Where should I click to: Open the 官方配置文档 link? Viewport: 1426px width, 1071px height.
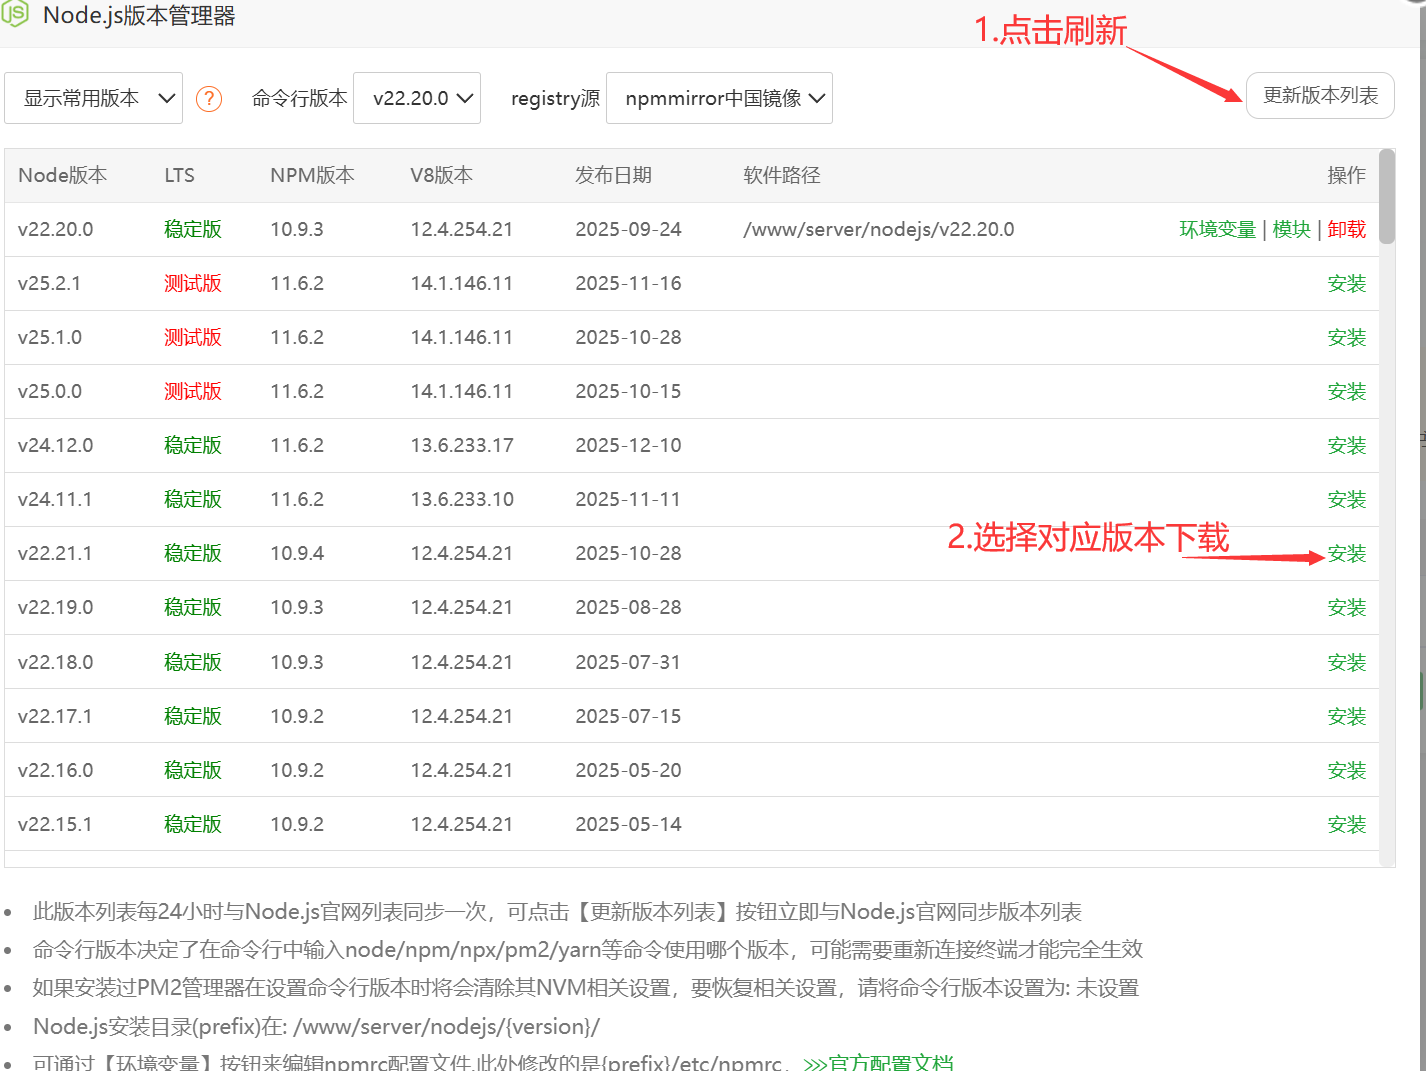[x=879, y=1062]
